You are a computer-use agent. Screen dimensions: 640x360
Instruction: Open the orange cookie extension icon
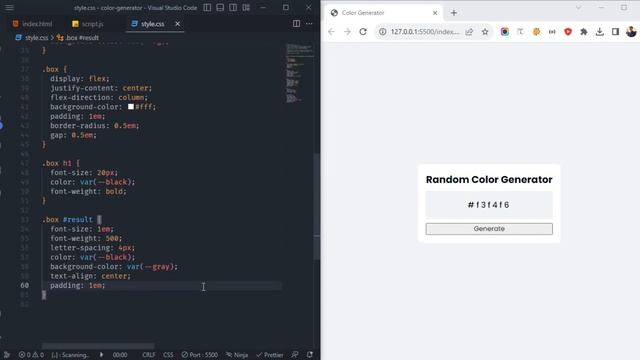click(536, 32)
